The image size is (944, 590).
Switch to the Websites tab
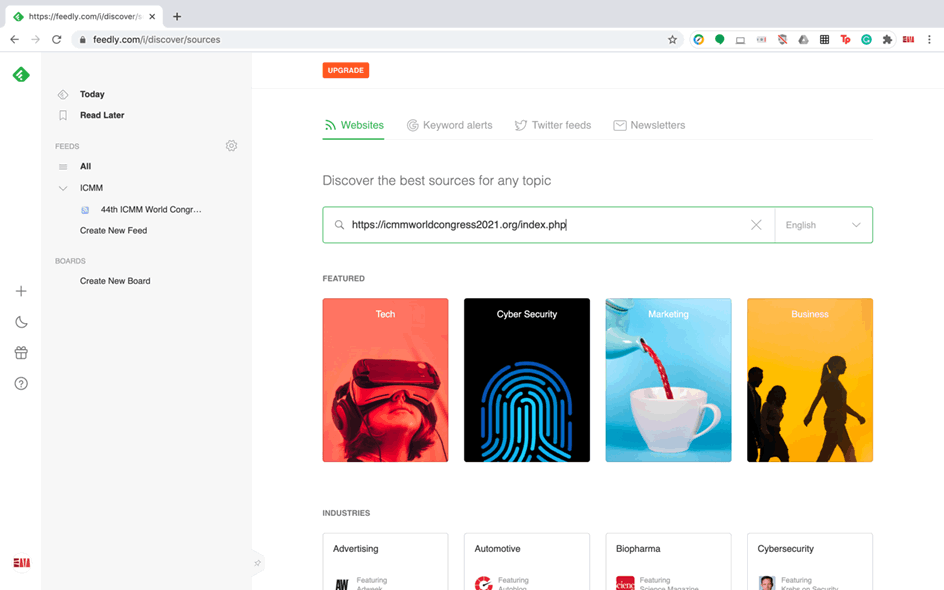353,125
